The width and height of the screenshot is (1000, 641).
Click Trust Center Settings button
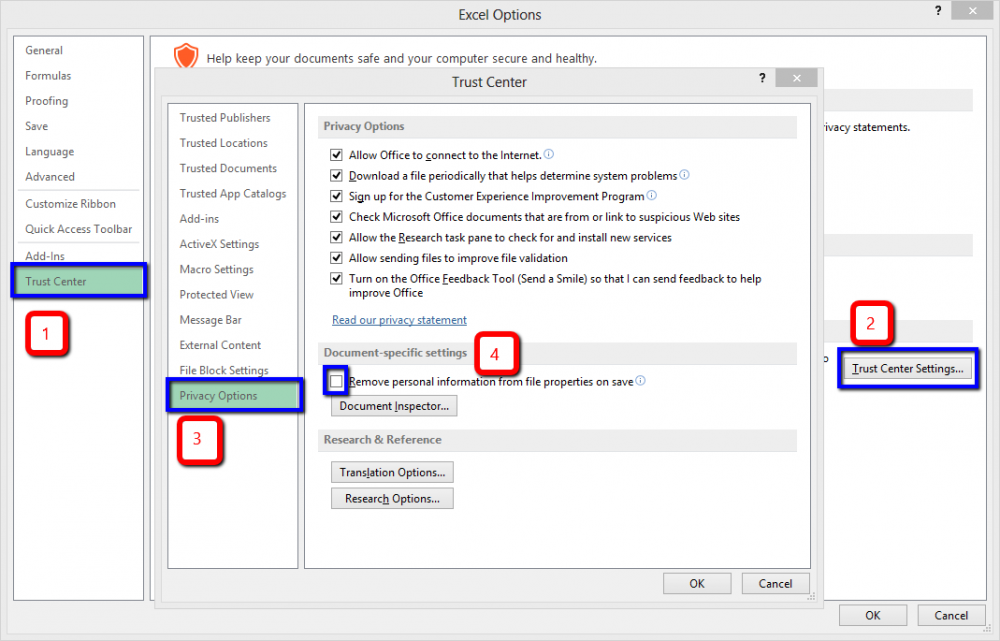pyautogui.click(x=908, y=369)
